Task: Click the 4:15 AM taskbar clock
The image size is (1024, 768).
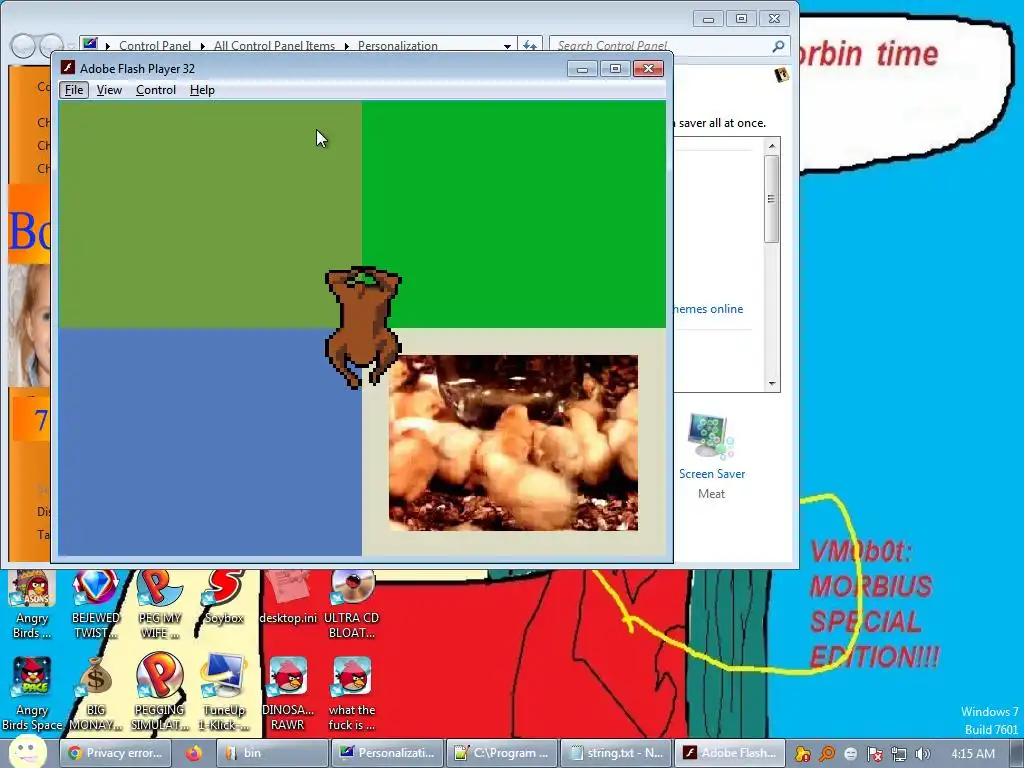Action: [x=973, y=753]
